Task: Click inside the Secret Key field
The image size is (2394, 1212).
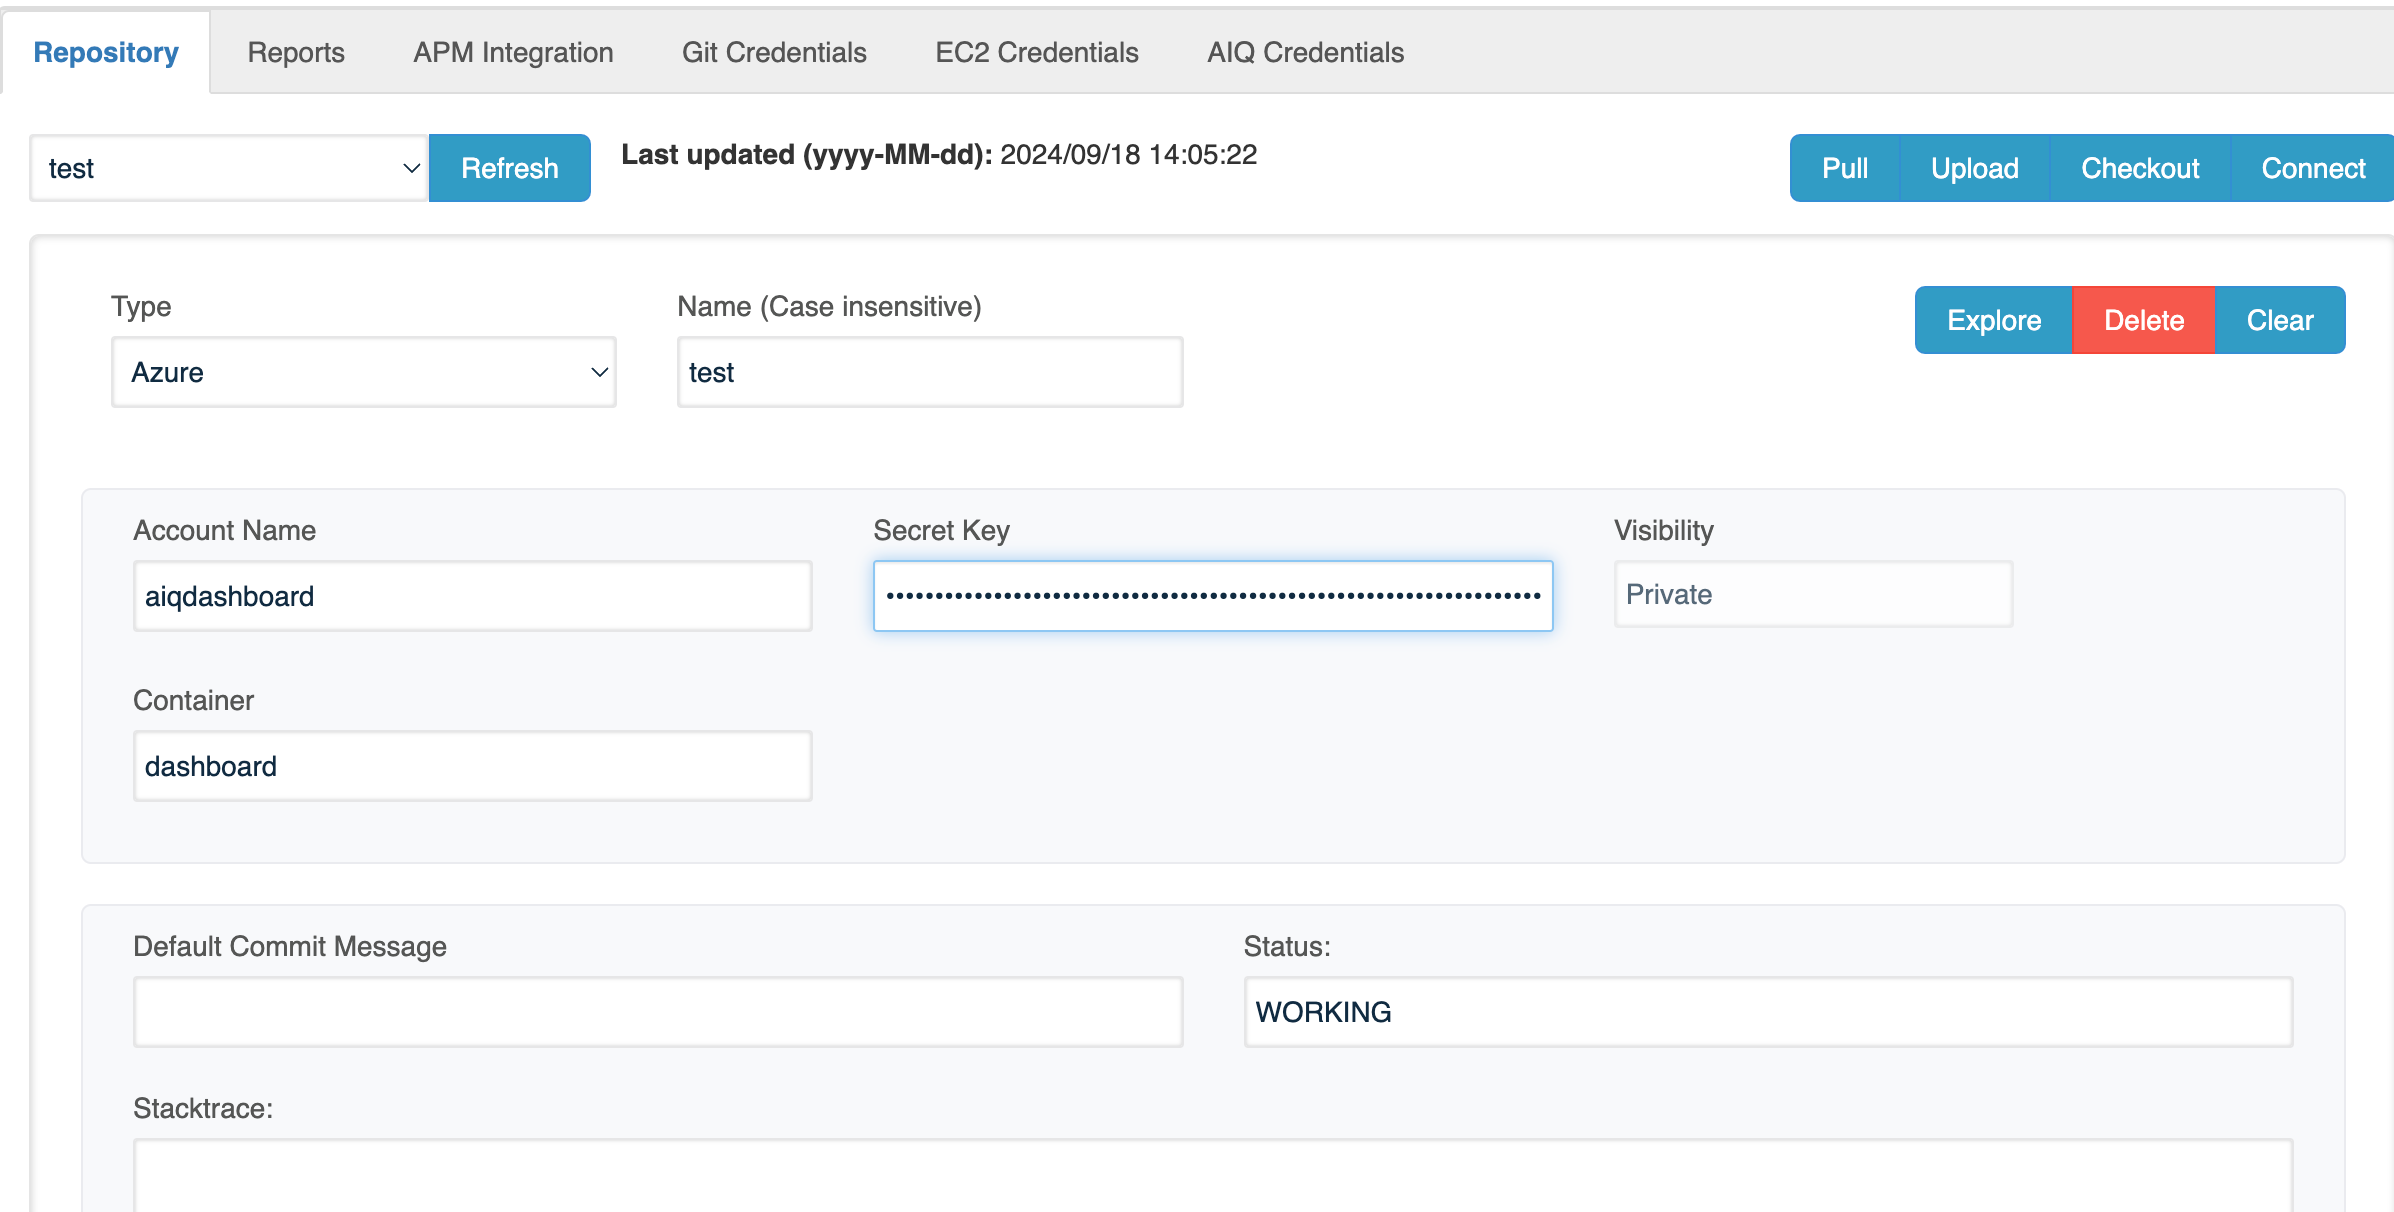Action: pos(1213,596)
